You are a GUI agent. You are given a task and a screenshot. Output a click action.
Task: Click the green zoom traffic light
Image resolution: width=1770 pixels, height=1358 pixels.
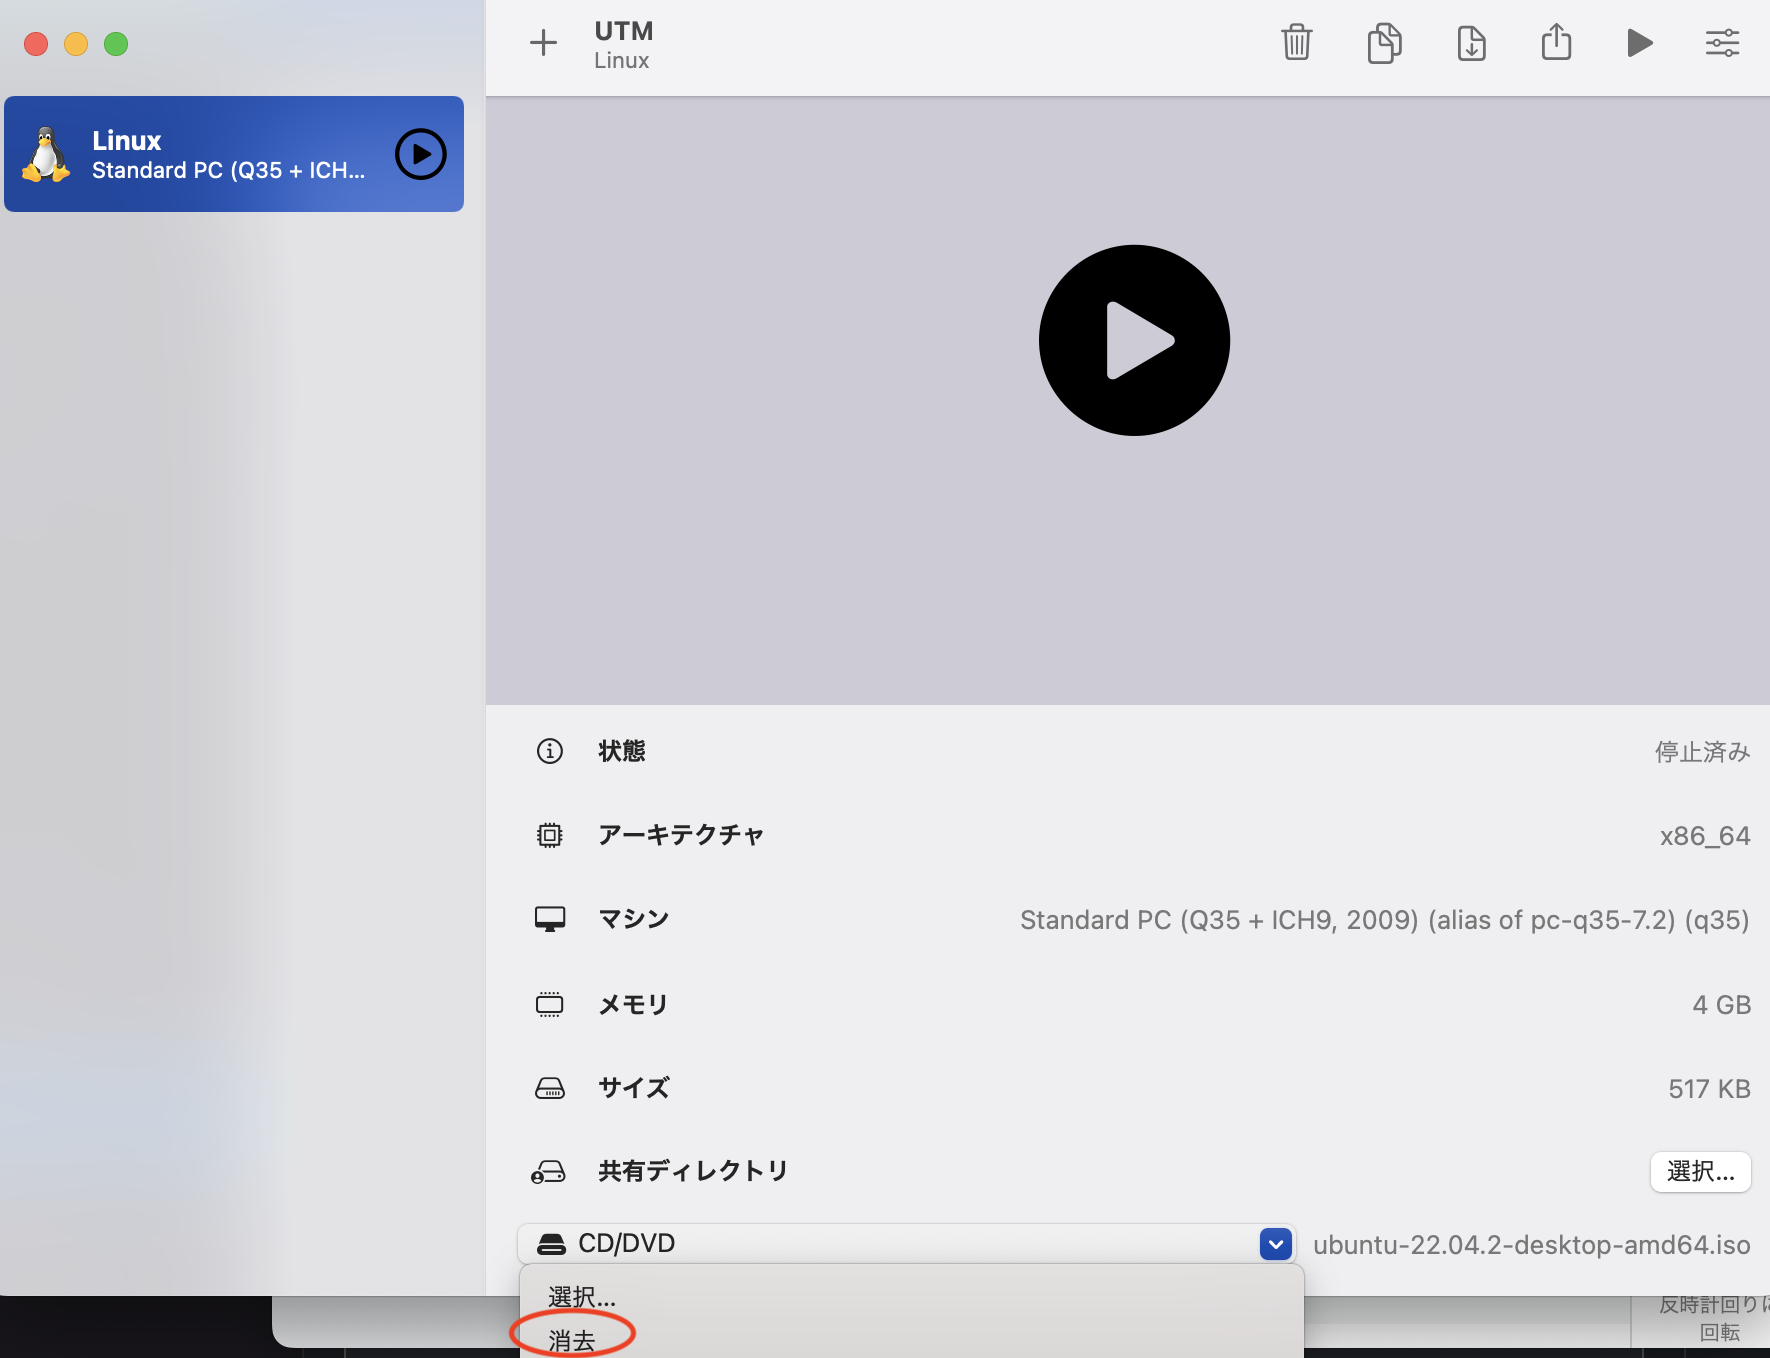point(116,44)
